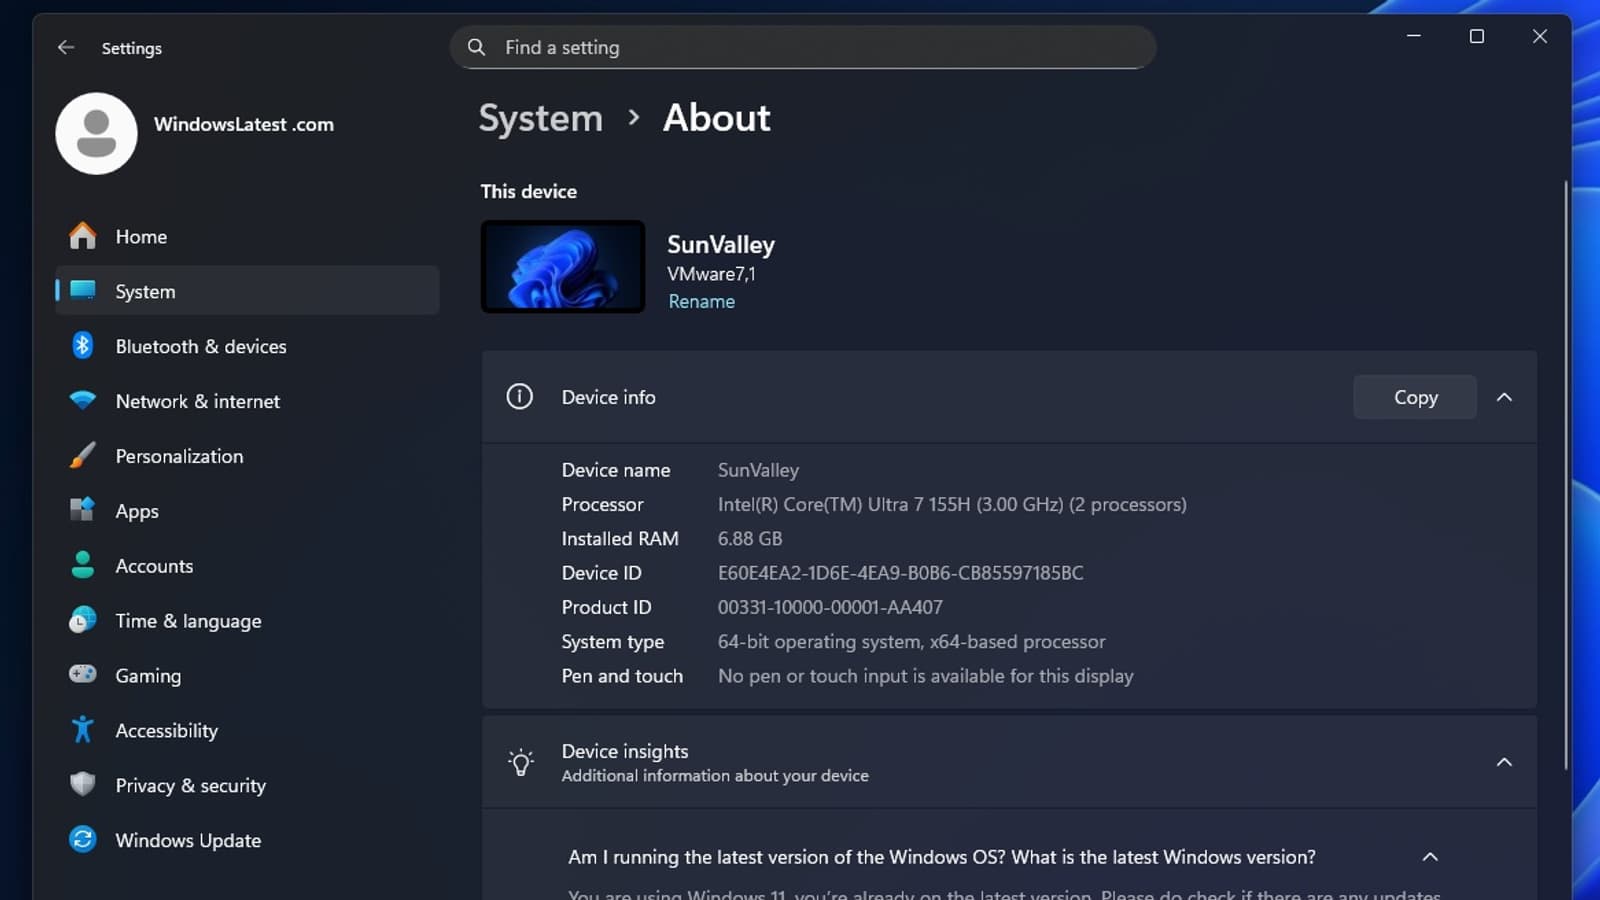The image size is (1600, 900).
Task: Click the This device heading
Action: 528,191
